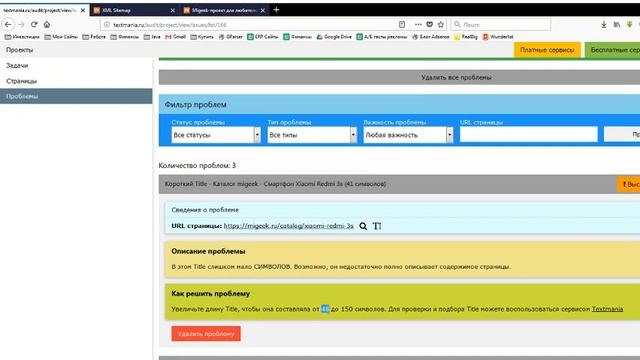
Task: Click the Фильтр проблем heading
Action: point(196,104)
